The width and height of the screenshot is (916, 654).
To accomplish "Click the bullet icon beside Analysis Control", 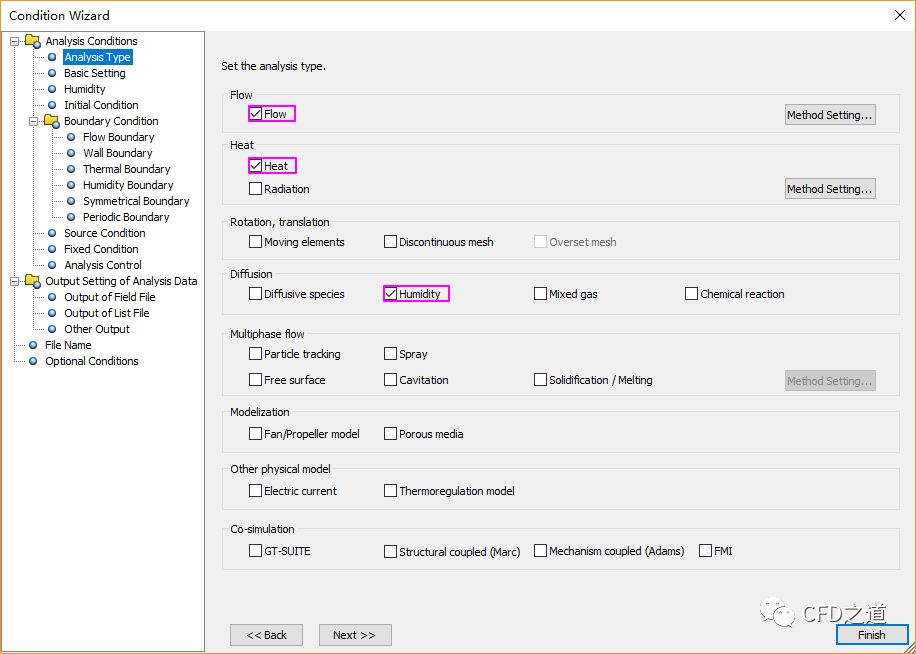I will coord(53,265).
